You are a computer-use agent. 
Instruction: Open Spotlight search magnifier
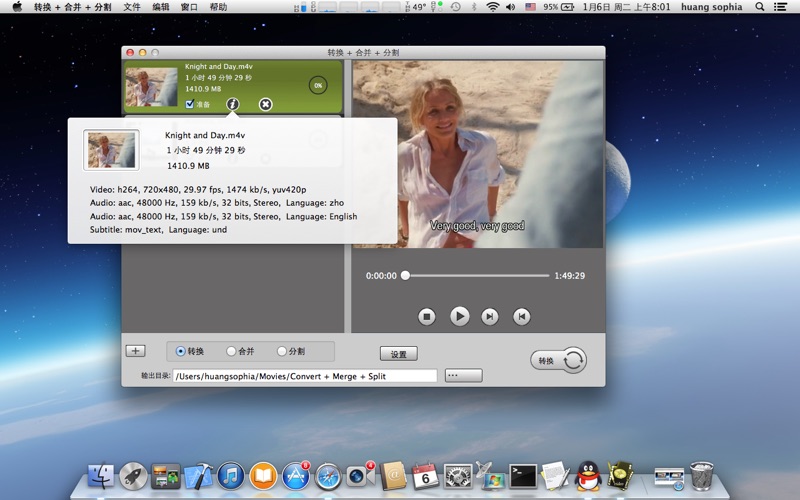click(760, 7)
